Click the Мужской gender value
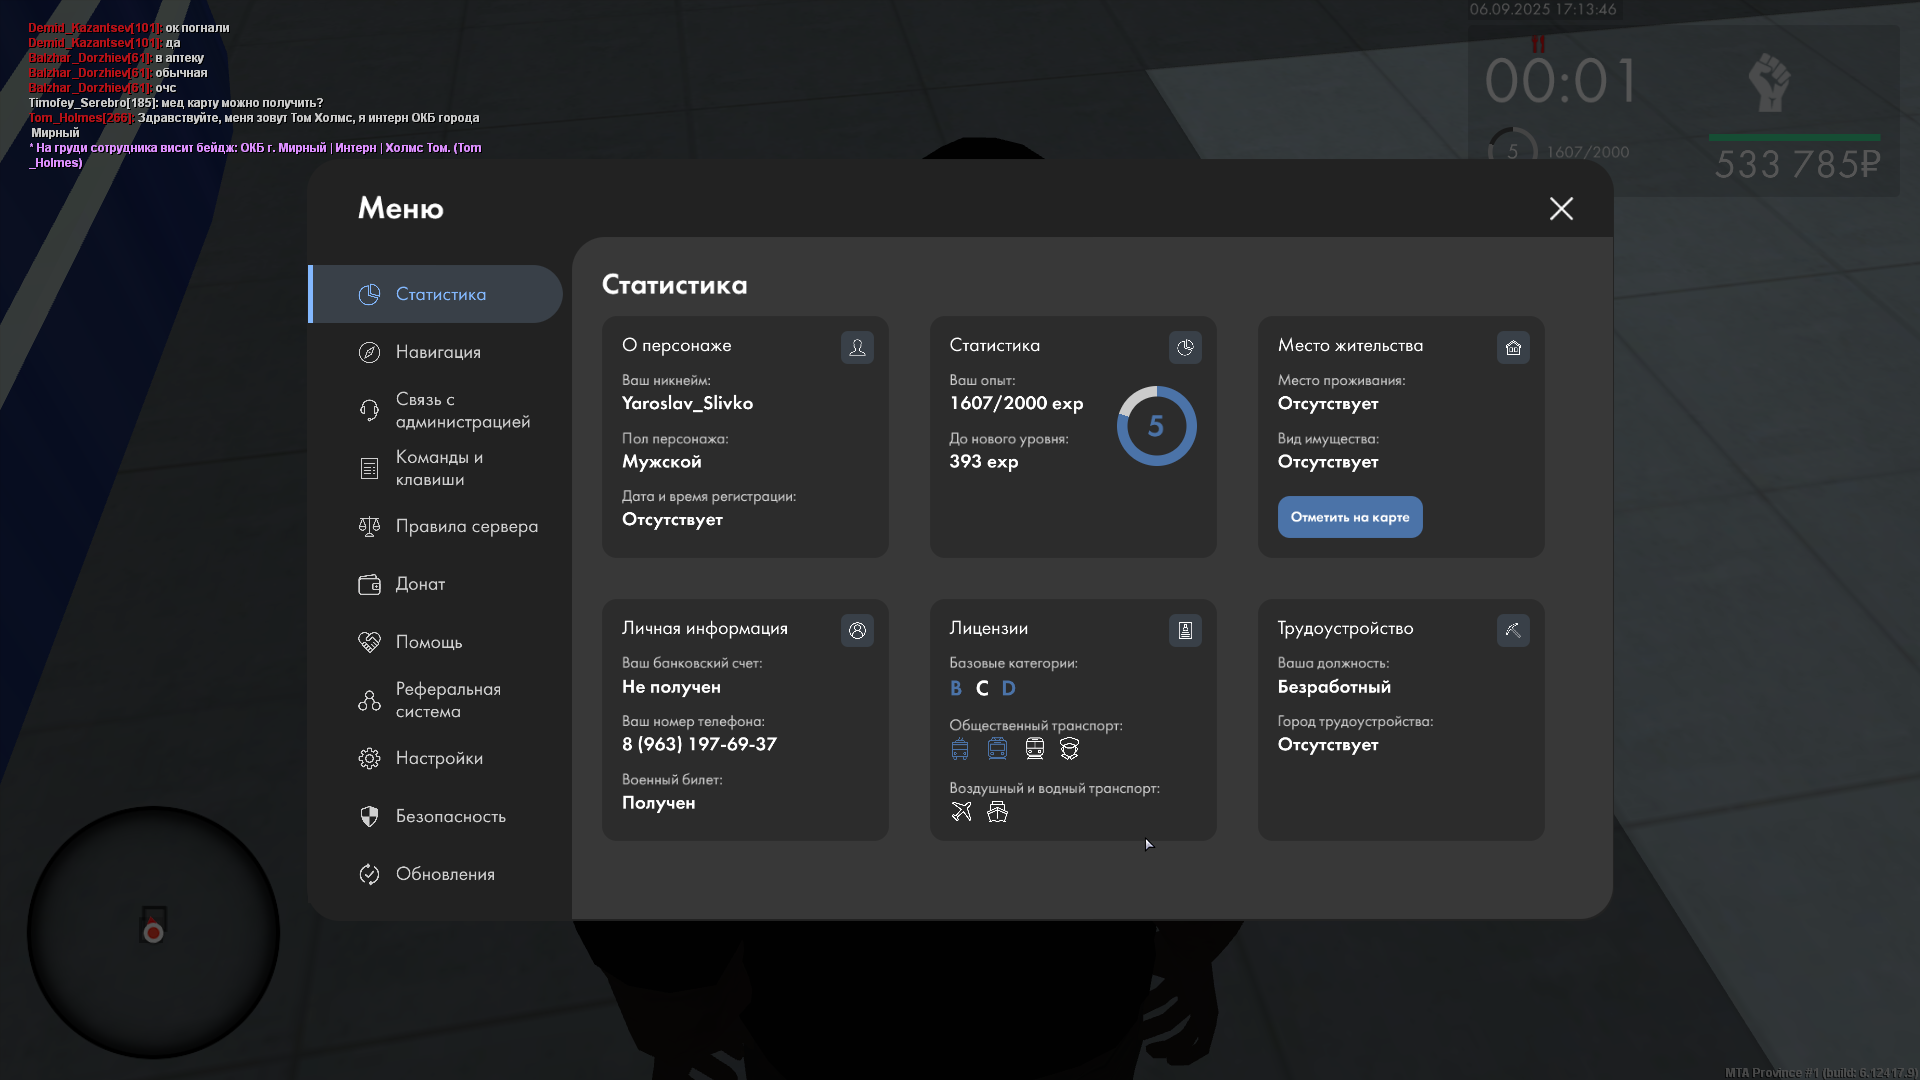 point(661,461)
